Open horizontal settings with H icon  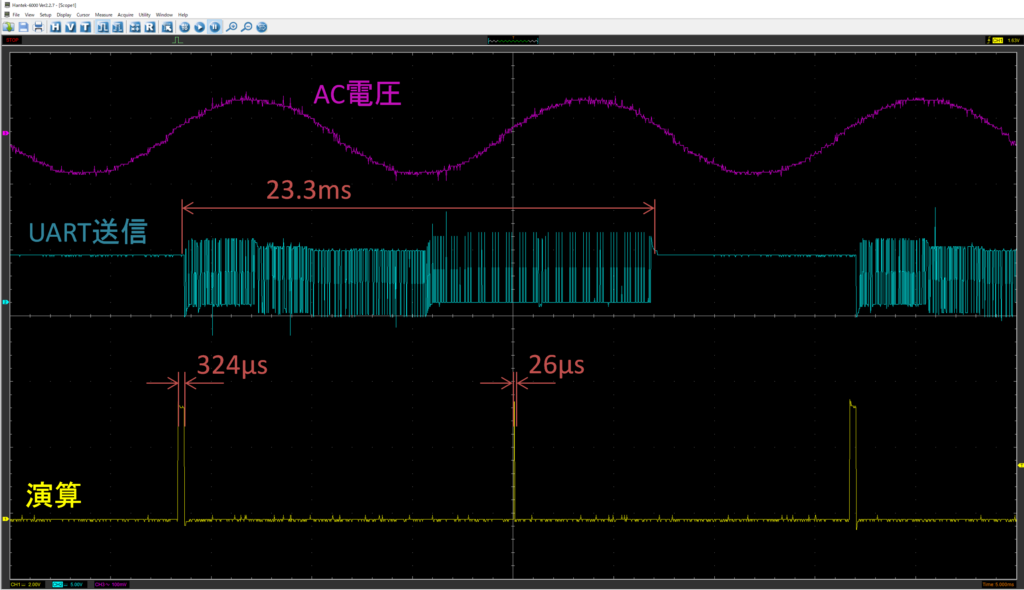click(x=55, y=27)
